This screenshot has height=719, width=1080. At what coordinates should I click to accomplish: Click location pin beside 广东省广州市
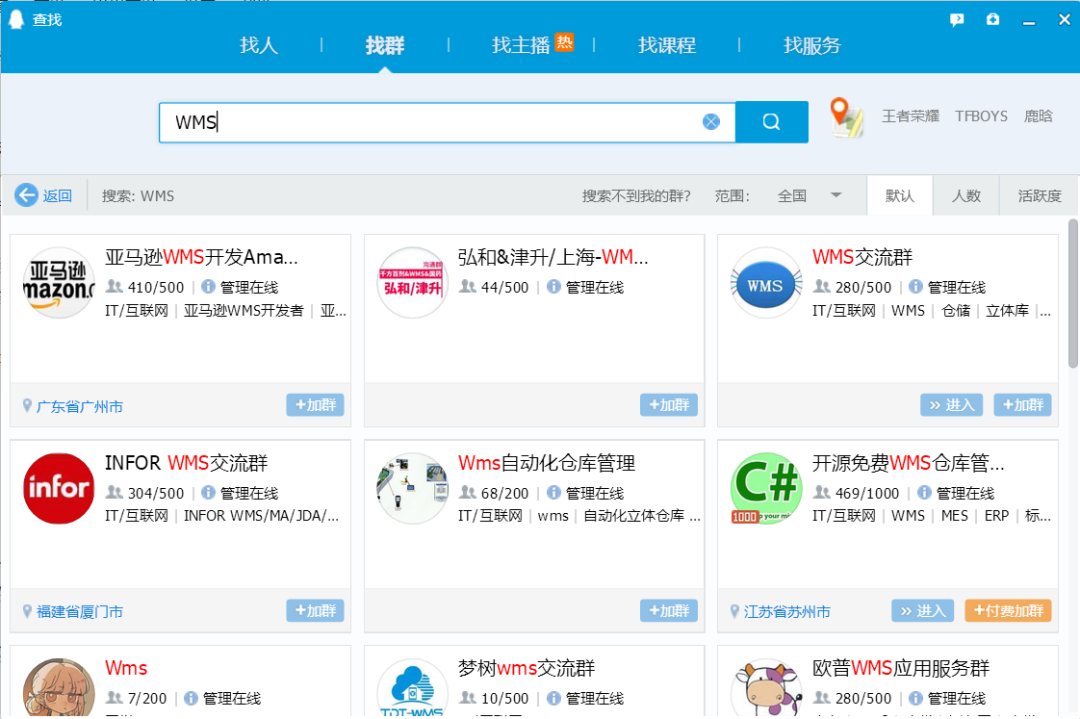[27, 406]
